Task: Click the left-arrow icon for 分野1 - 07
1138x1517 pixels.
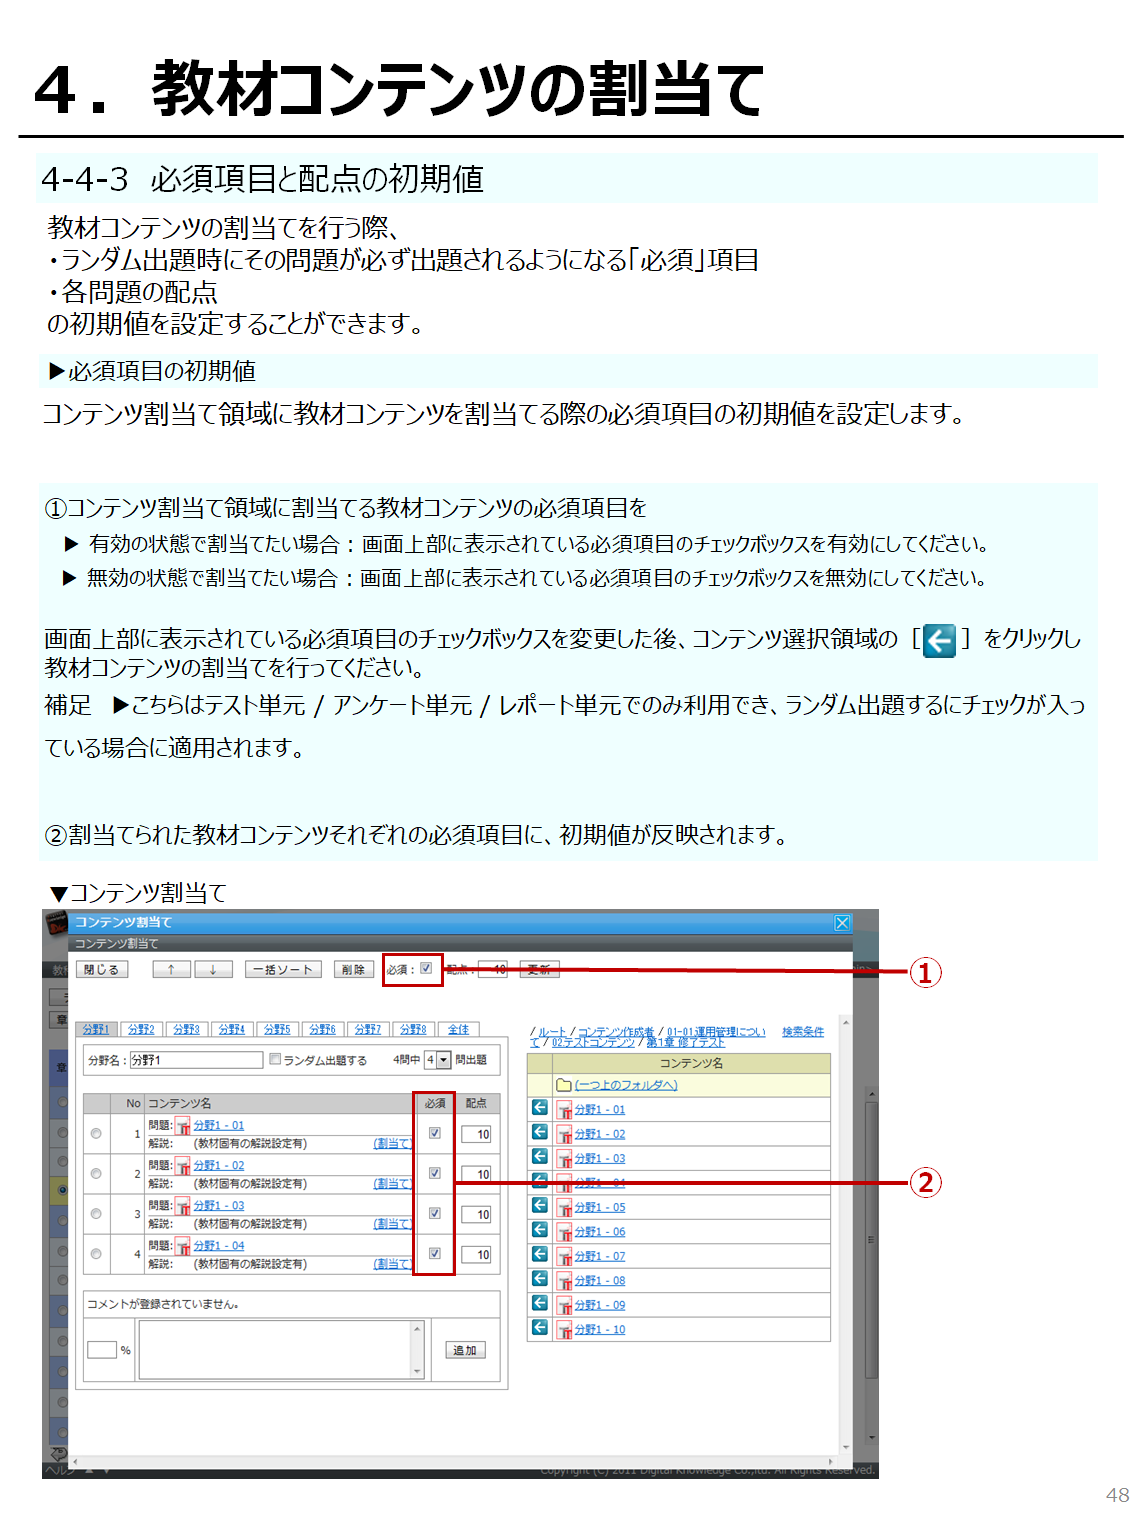Action: pyautogui.click(x=539, y=1255)
